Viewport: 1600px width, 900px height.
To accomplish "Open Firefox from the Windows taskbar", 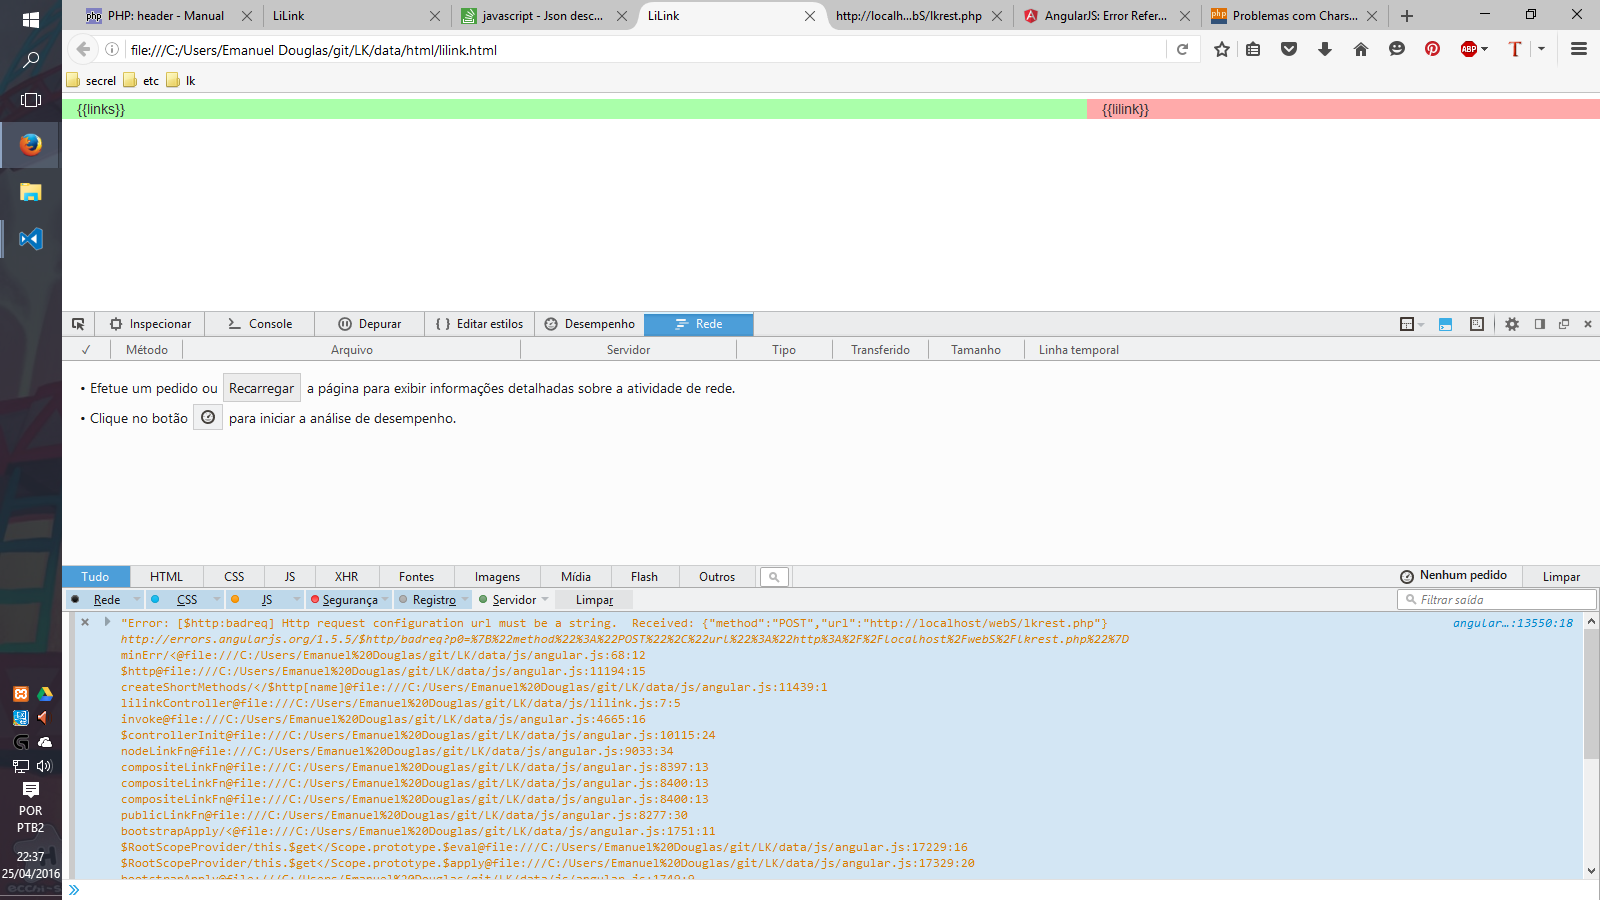I will [31, 144].
